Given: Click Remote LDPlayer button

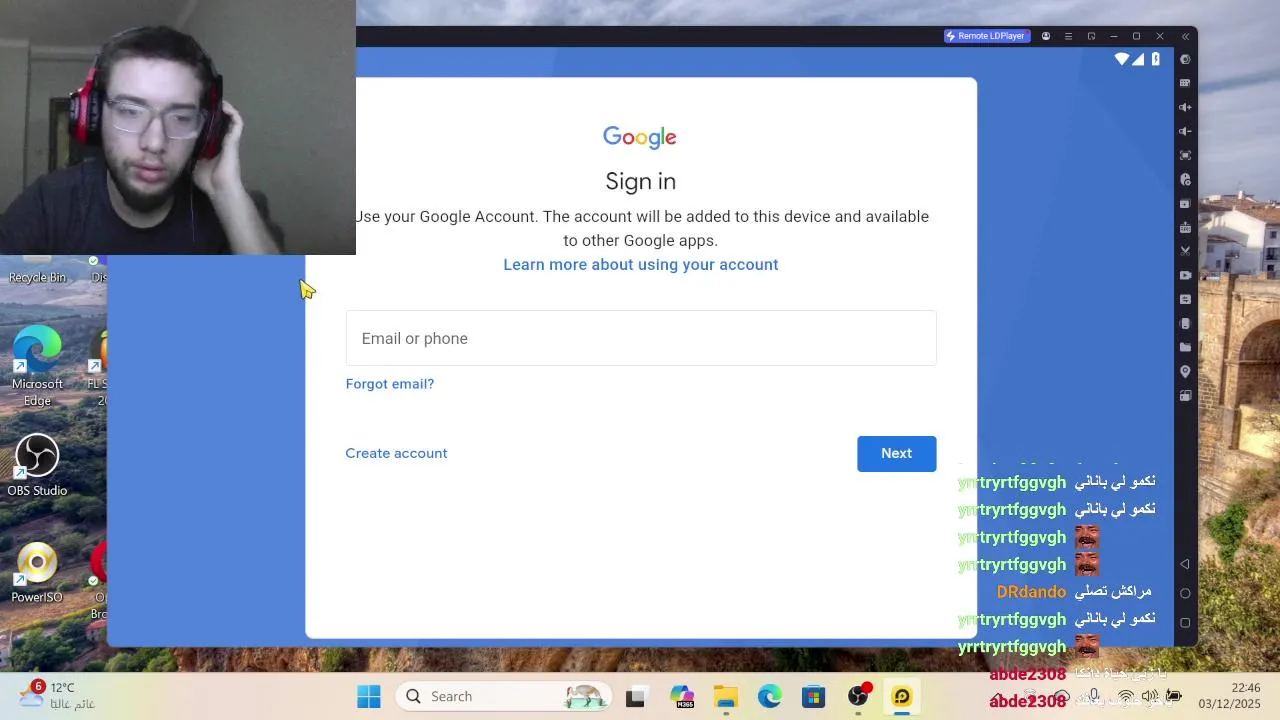Looking at the screenshot, I should click(986, 36).
